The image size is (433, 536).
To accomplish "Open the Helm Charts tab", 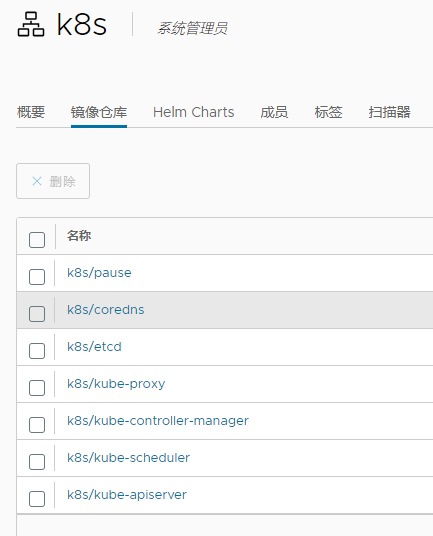I will pos(193,112).
